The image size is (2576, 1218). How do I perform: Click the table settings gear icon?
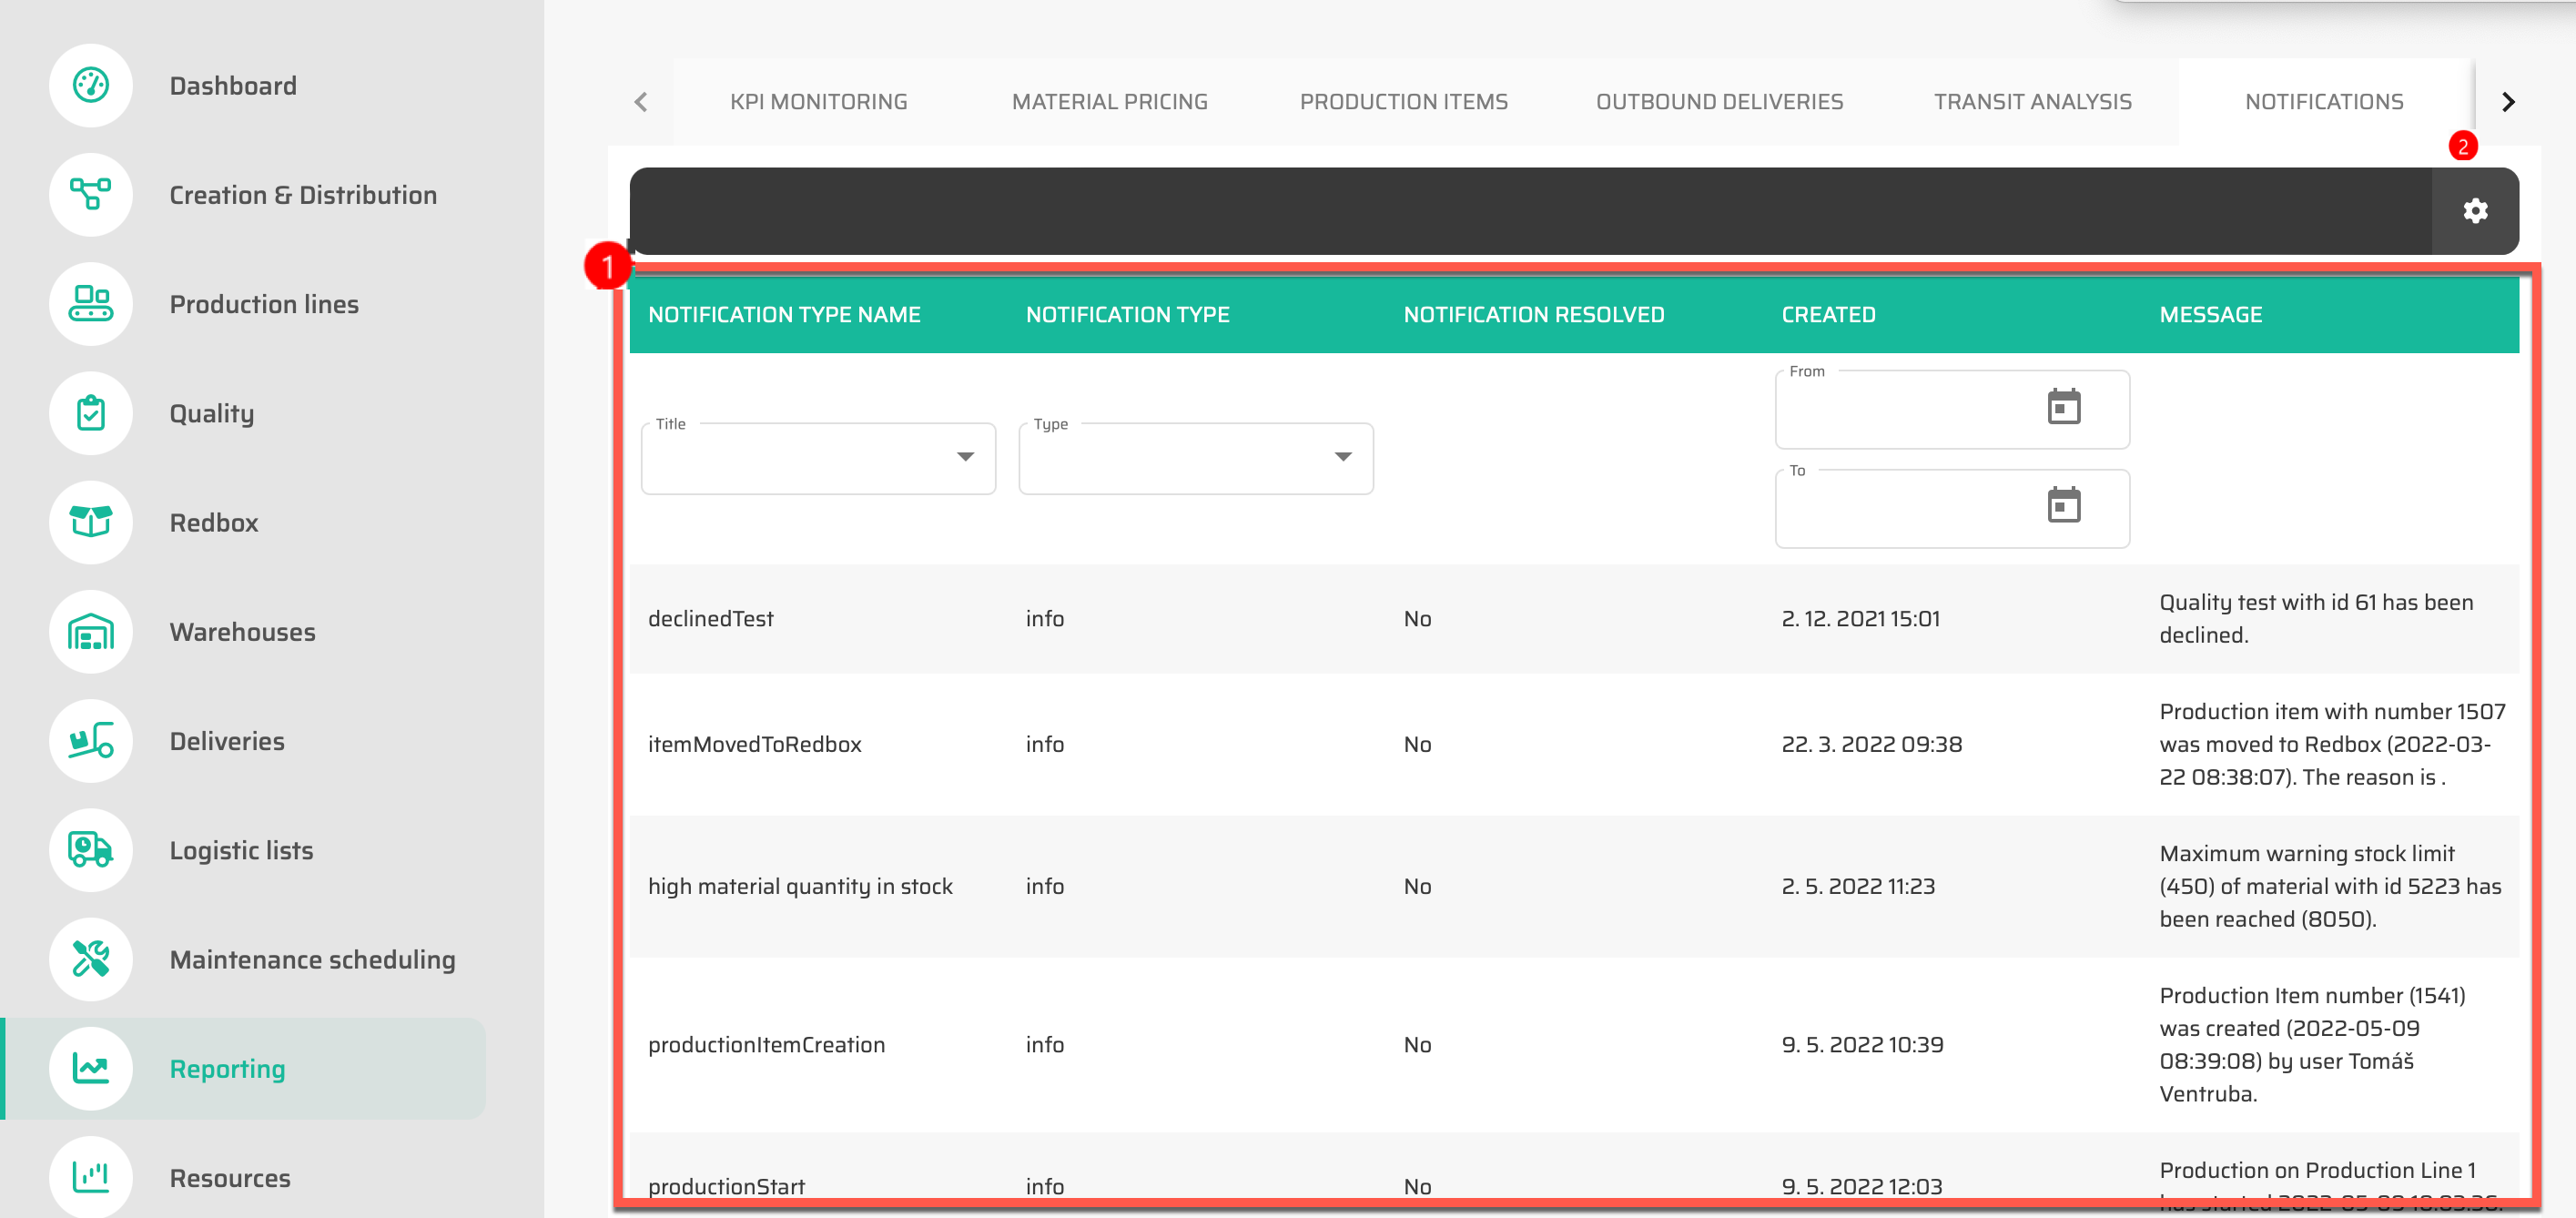coord(2474,211)
